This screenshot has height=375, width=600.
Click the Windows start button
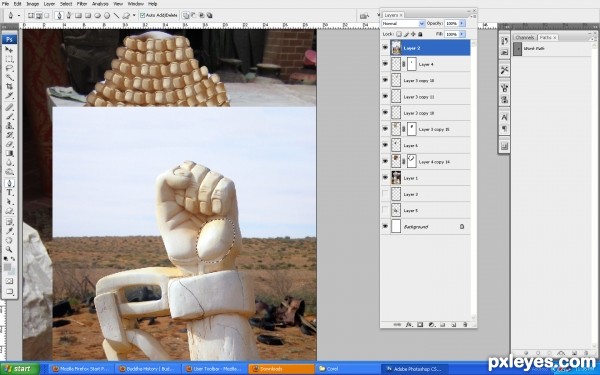pos(20,369)
